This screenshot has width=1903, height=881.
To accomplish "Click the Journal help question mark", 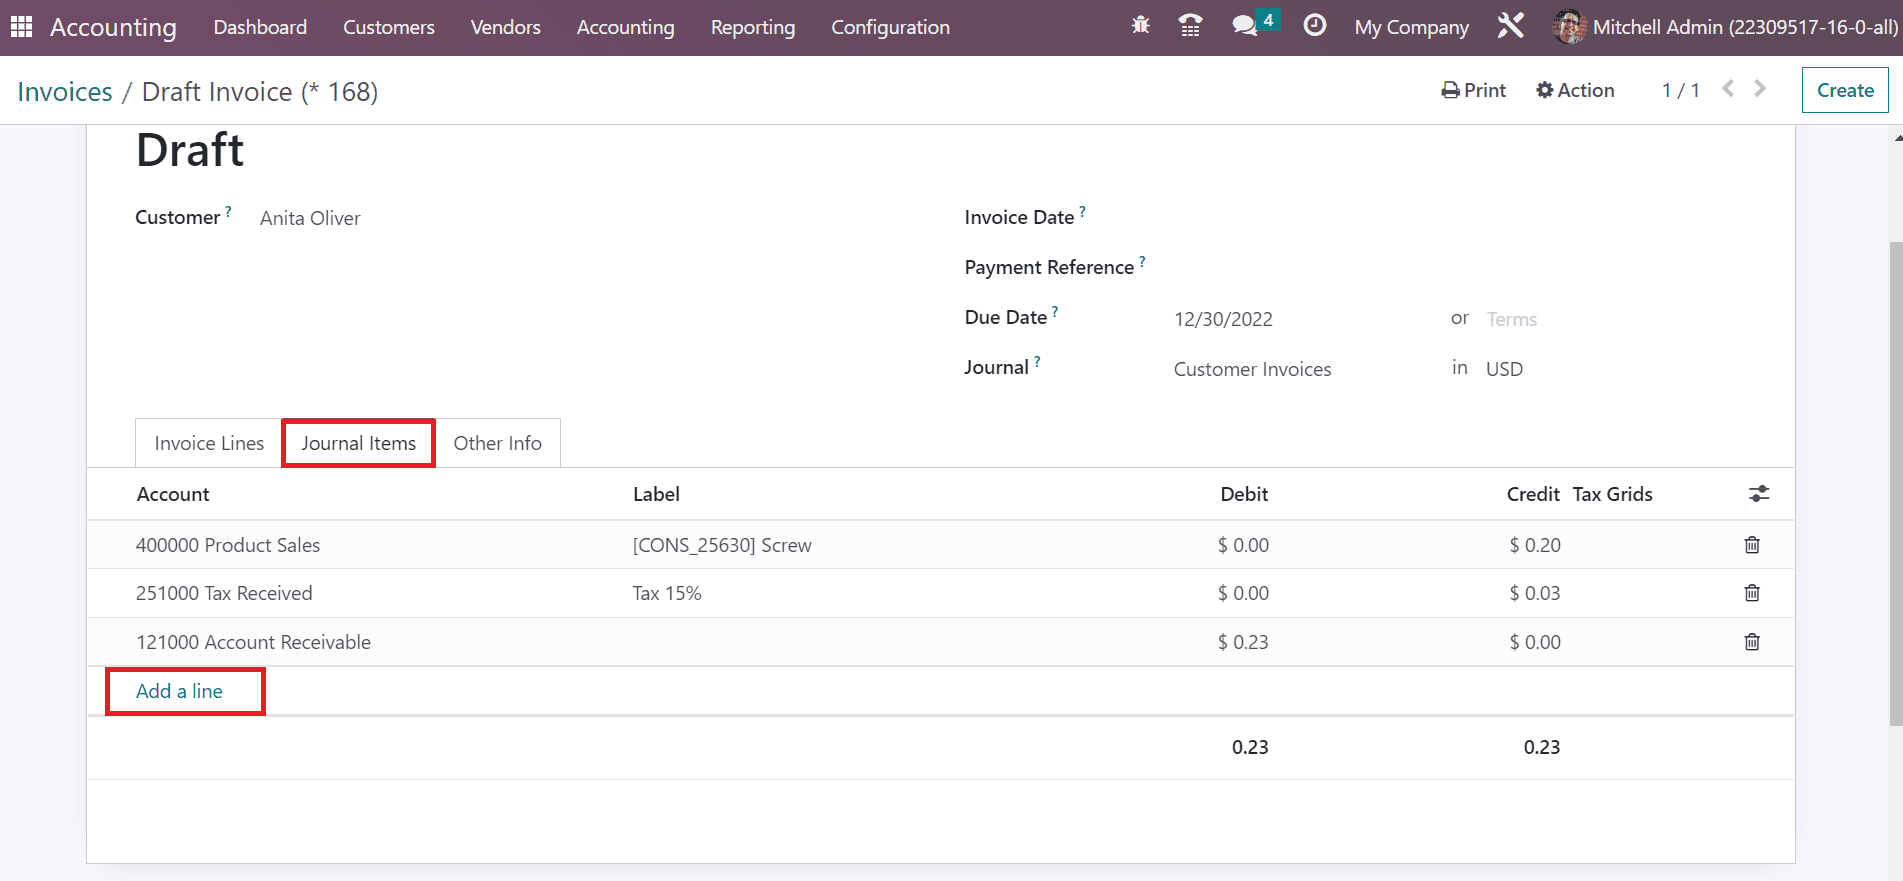I will pyautogui.click(x=1037, y=362).
